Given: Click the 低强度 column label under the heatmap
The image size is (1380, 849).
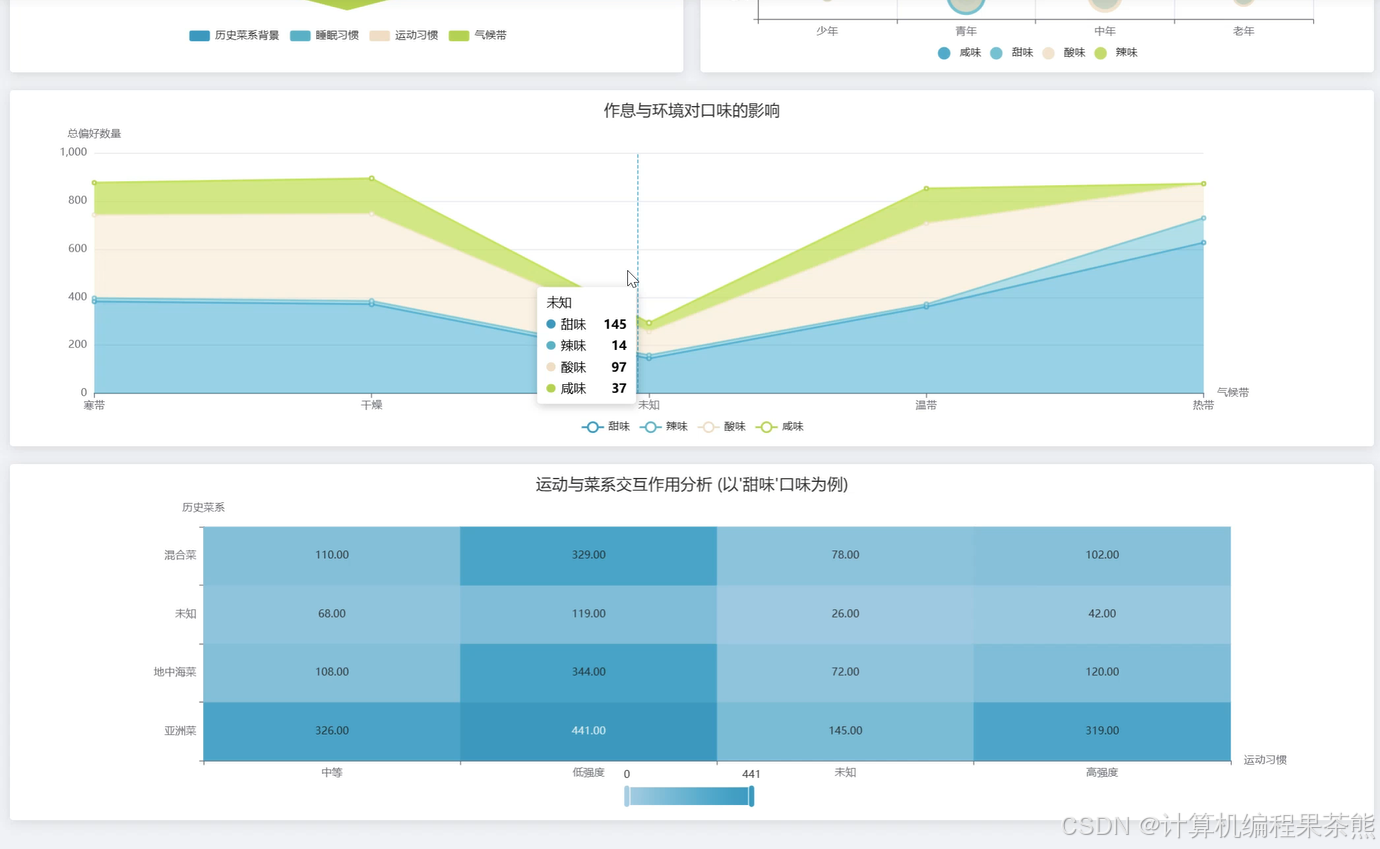Looking at the screenshot, I should pyautogui.click(x=588, y=773).
